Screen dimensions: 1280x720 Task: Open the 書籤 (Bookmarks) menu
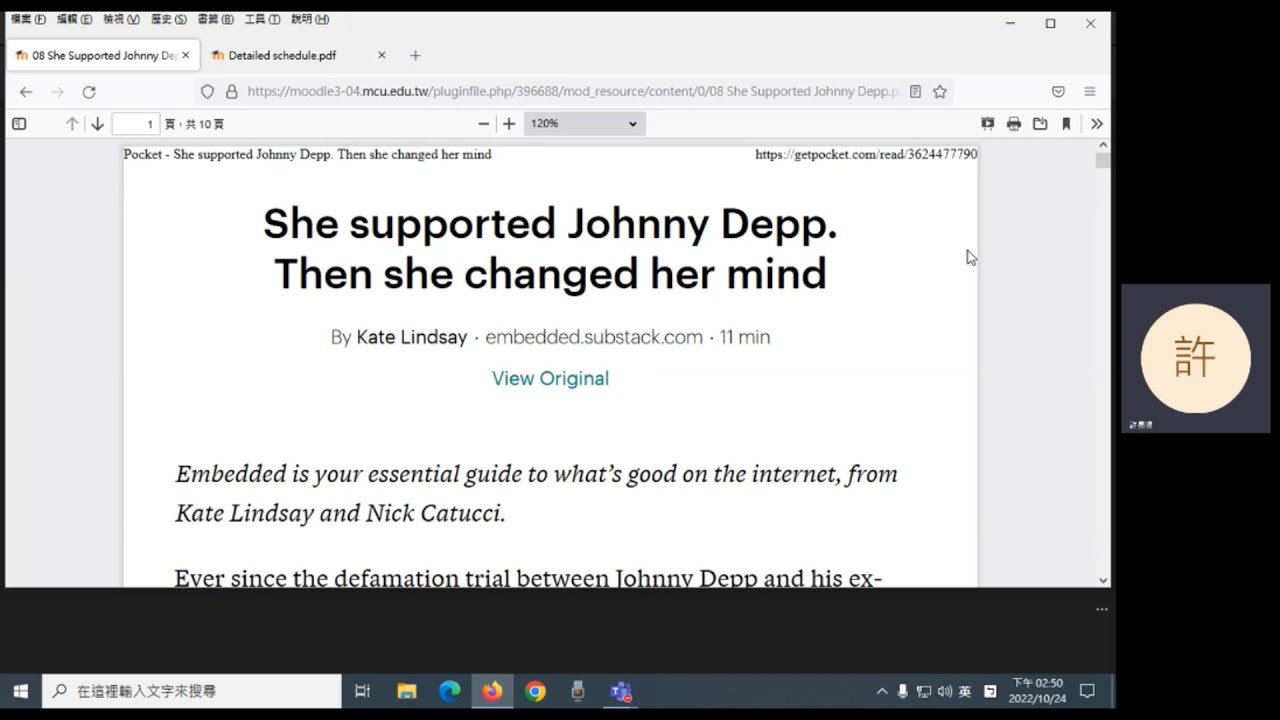tap(215, 19)
